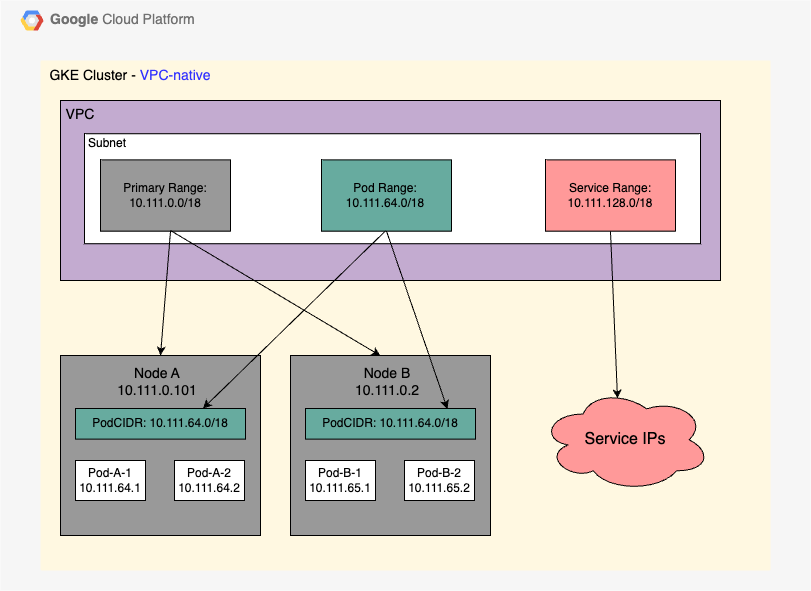Select the VPC label
Screen dimensions: 811x591
point(80,114)
